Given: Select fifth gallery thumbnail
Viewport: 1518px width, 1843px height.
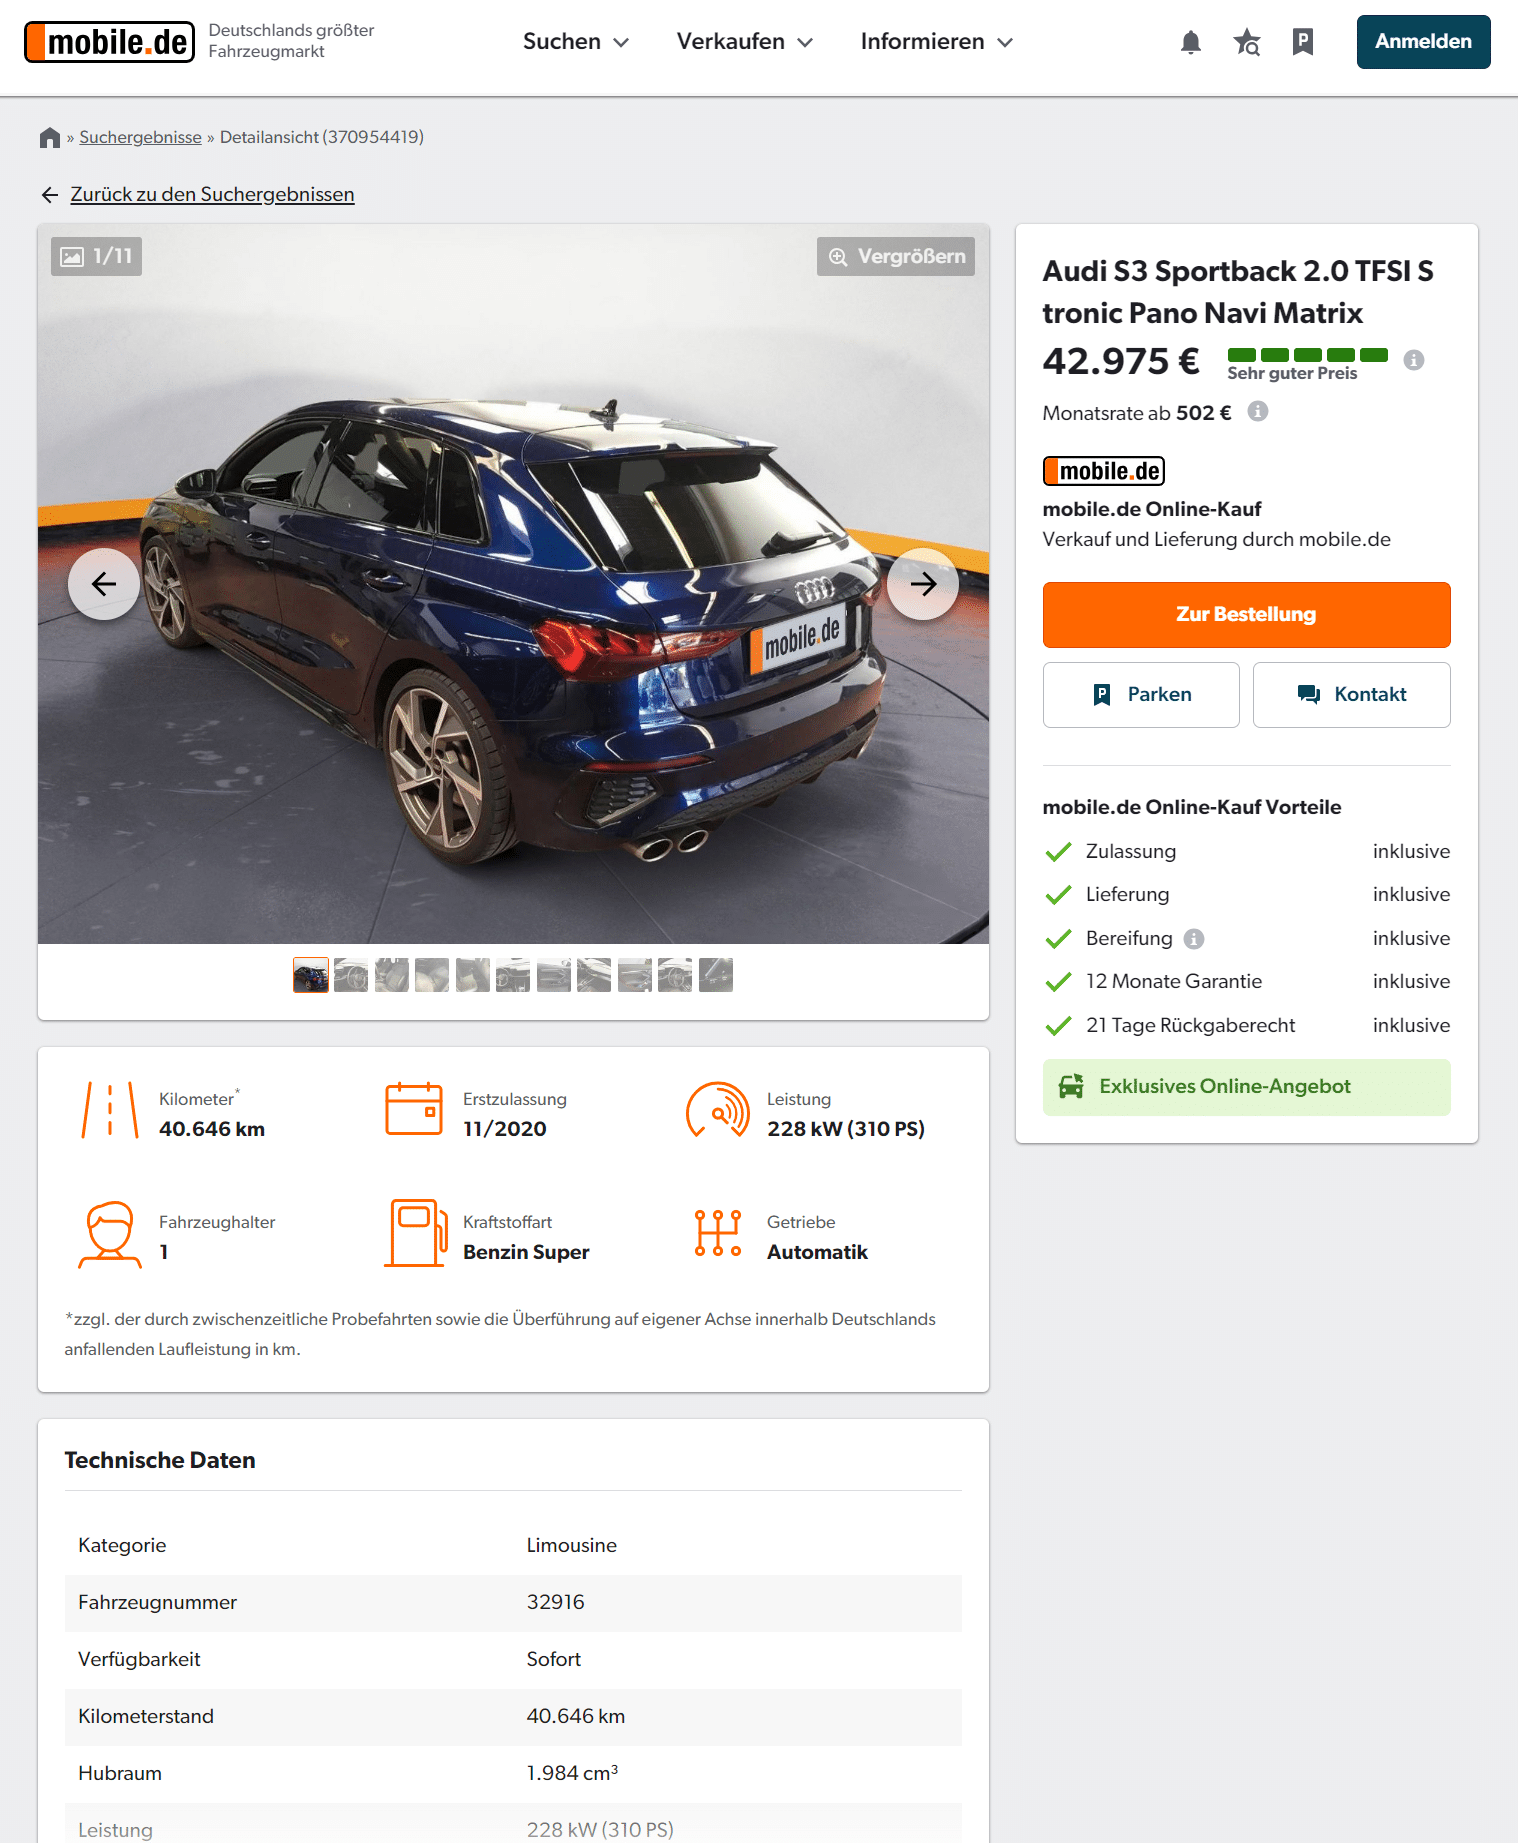Looking at the screenshot, I should (x=473, y=975).
